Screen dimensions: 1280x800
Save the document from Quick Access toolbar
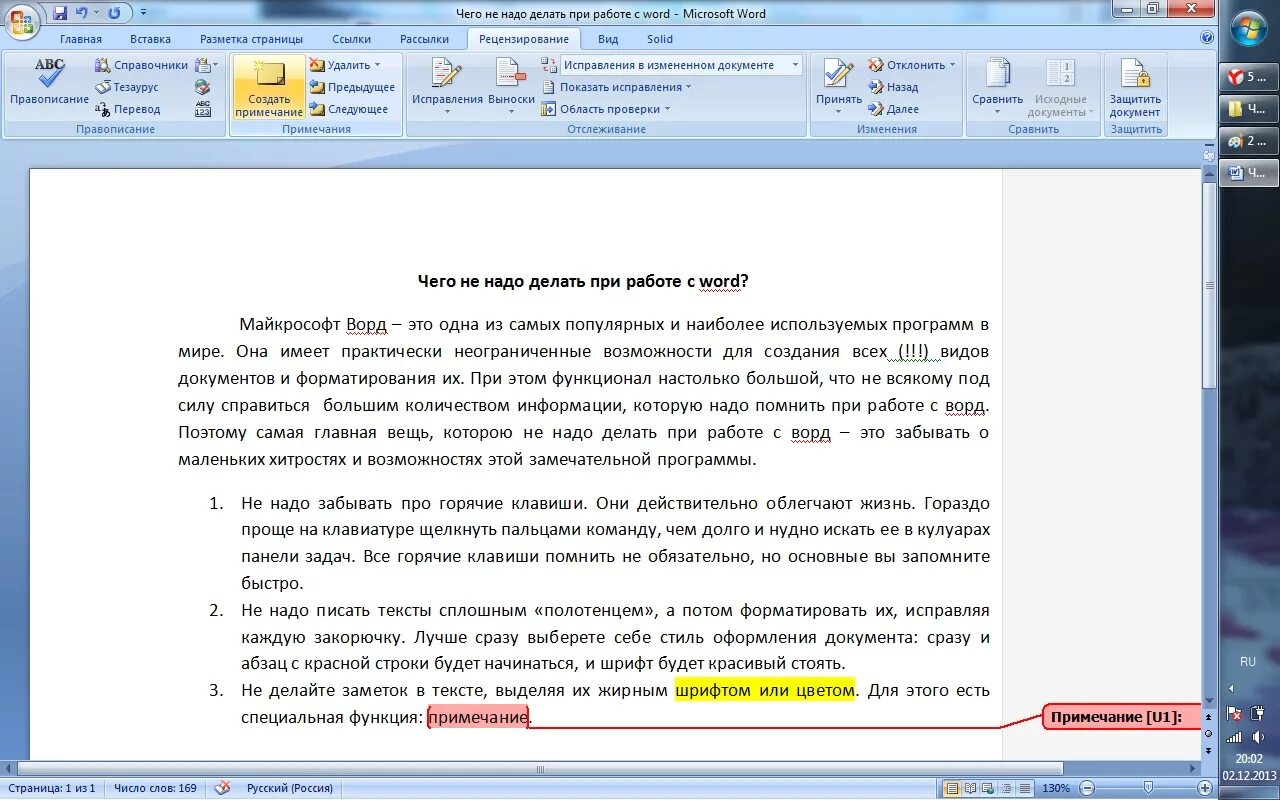pos(60,13)
